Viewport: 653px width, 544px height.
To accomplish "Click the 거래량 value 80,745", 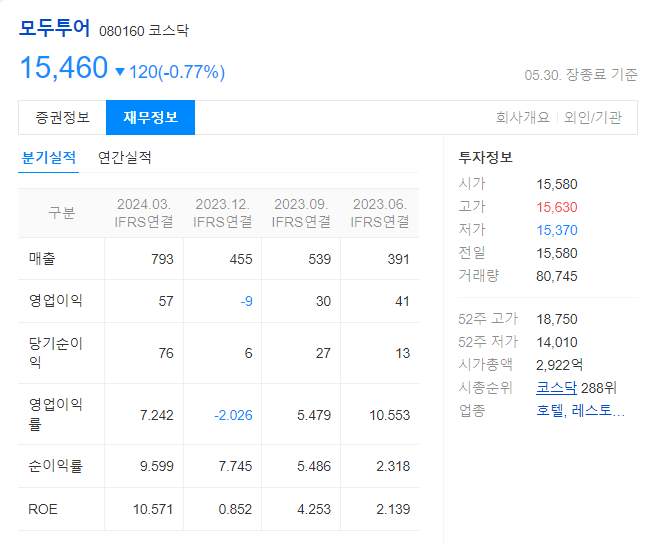I will (x=557, y=276).
